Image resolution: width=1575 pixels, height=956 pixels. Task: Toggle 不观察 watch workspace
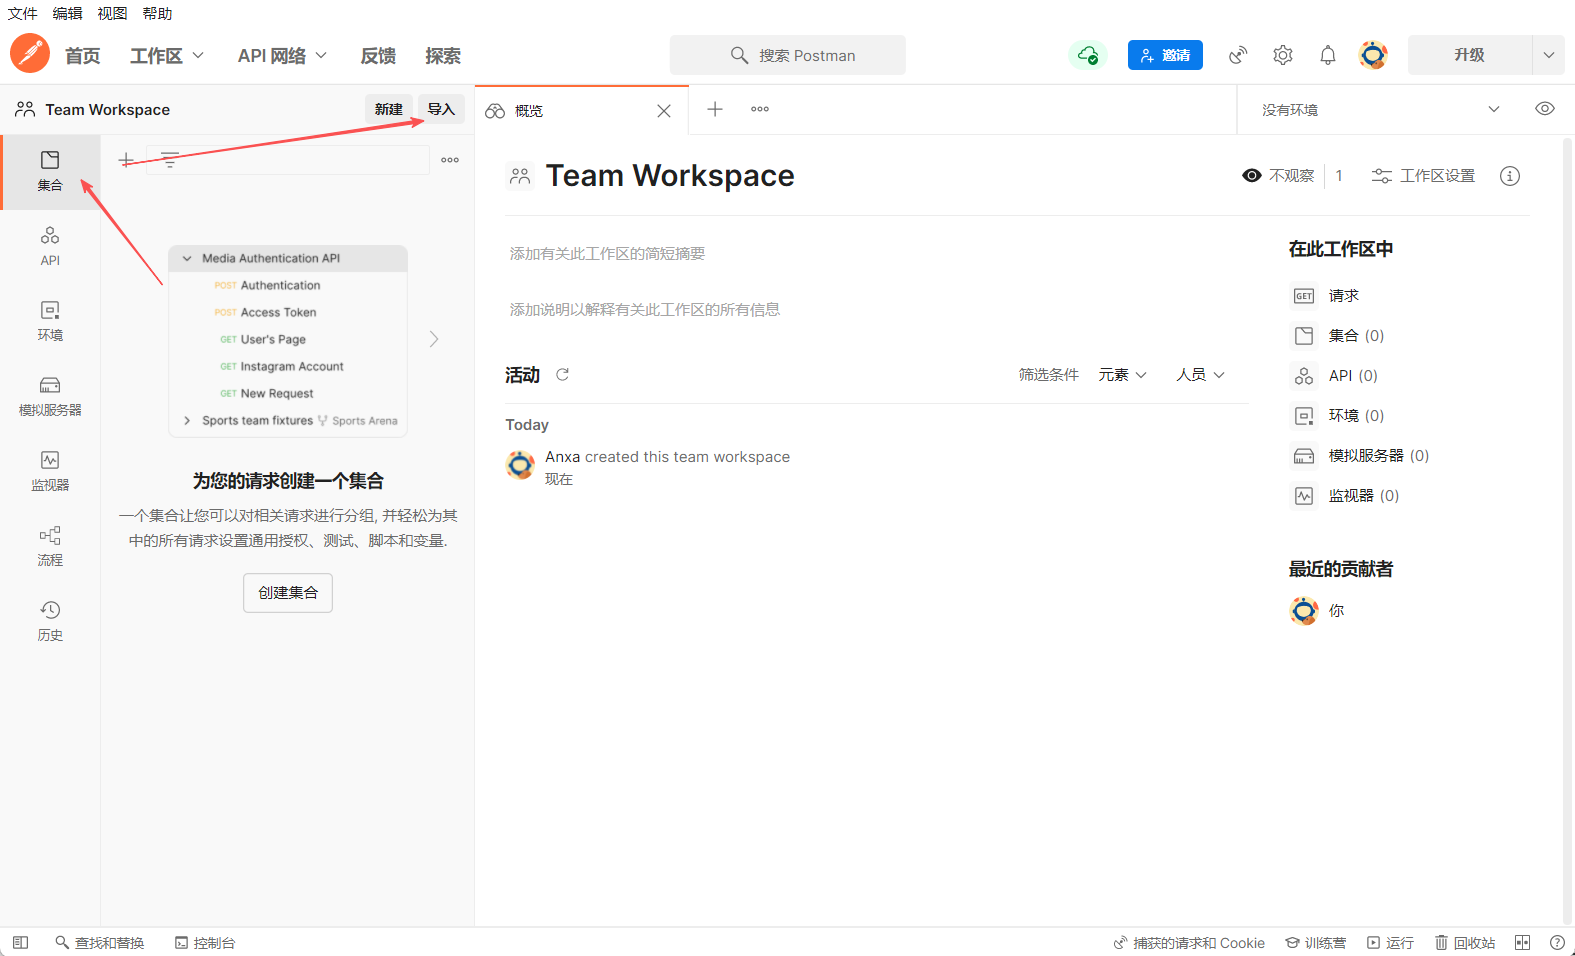click(1278, 176)
